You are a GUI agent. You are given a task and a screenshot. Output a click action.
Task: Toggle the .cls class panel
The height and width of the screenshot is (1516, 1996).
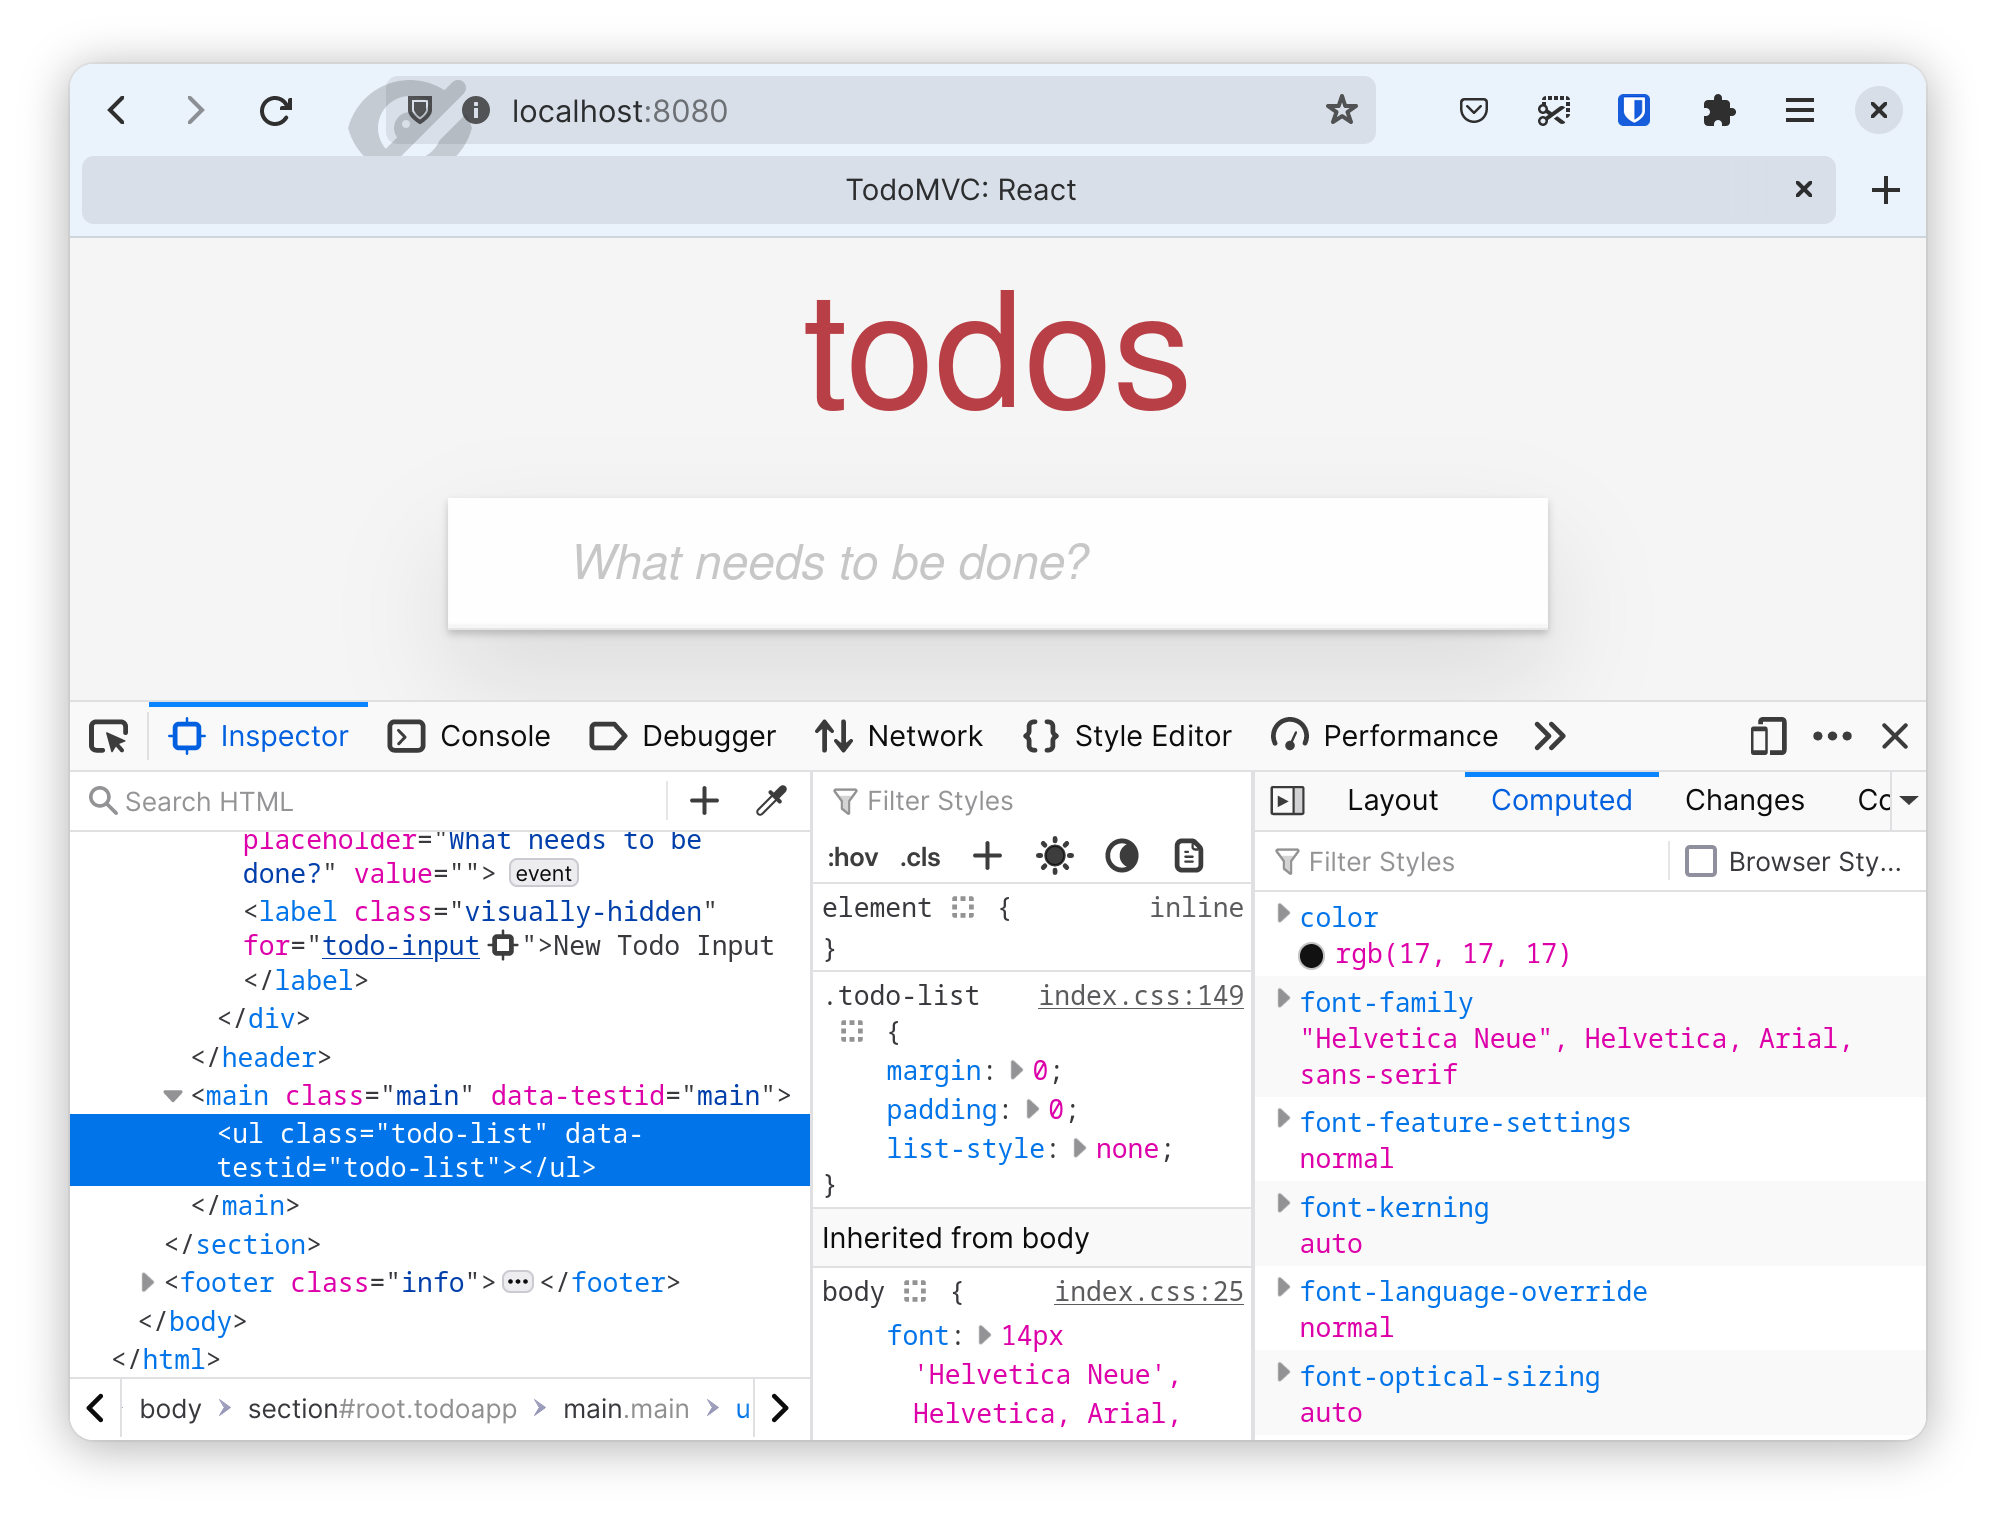pos(920,857)
